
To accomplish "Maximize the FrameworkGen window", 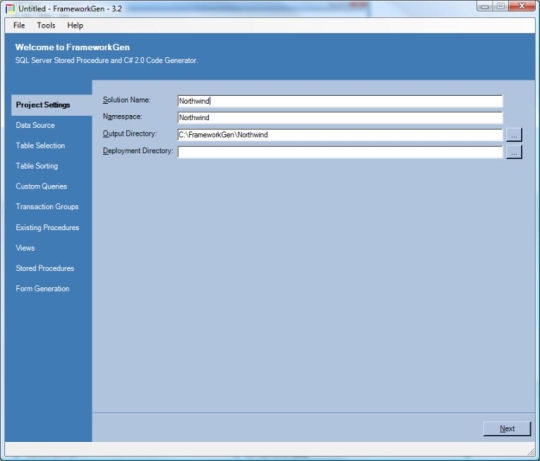I will (x=501, y=6).
